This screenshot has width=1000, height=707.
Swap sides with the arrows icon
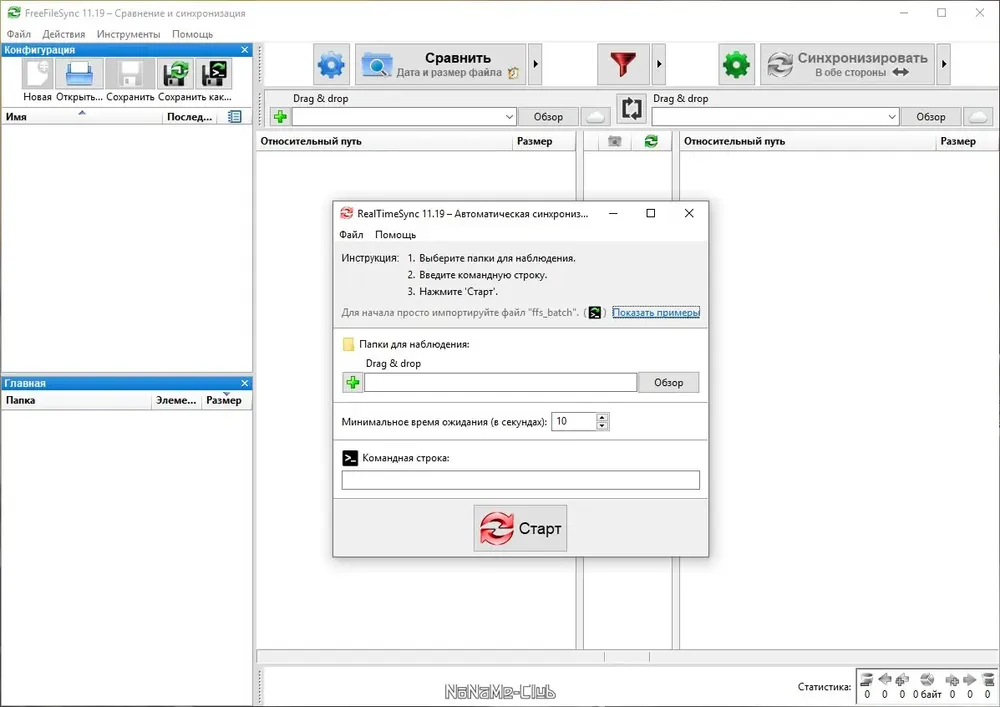[x=631, y=108]
